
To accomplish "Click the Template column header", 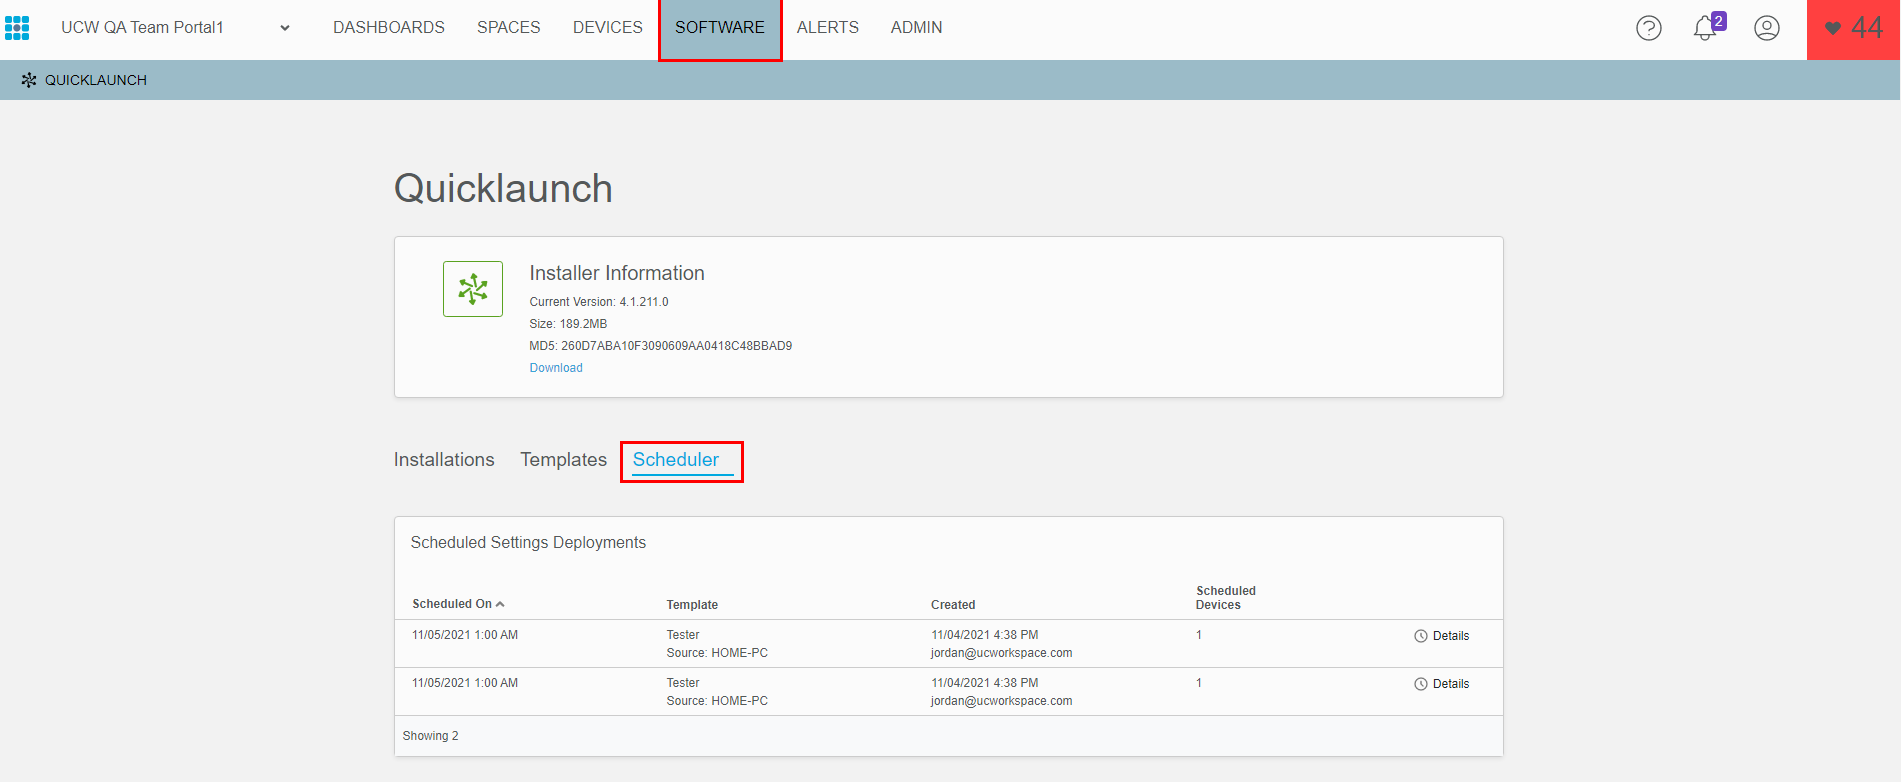I will pos(692,605).
